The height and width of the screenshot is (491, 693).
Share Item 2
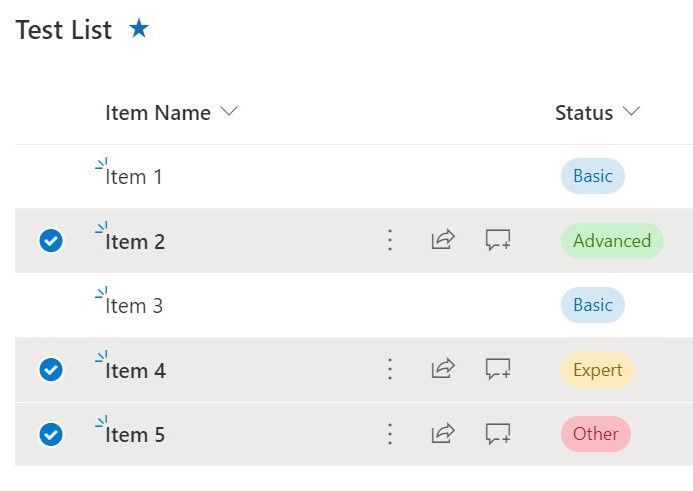(x=443, y=240)
